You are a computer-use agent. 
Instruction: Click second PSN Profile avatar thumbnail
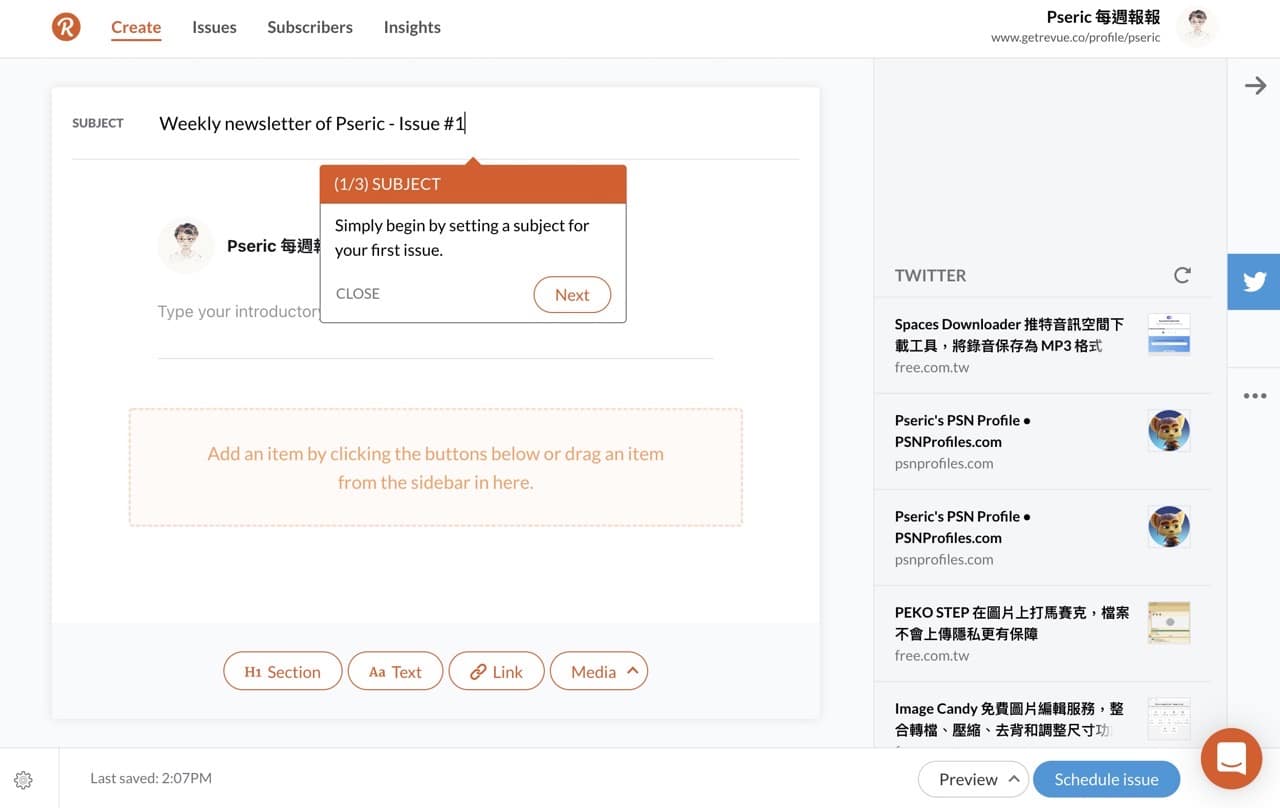1169,526
